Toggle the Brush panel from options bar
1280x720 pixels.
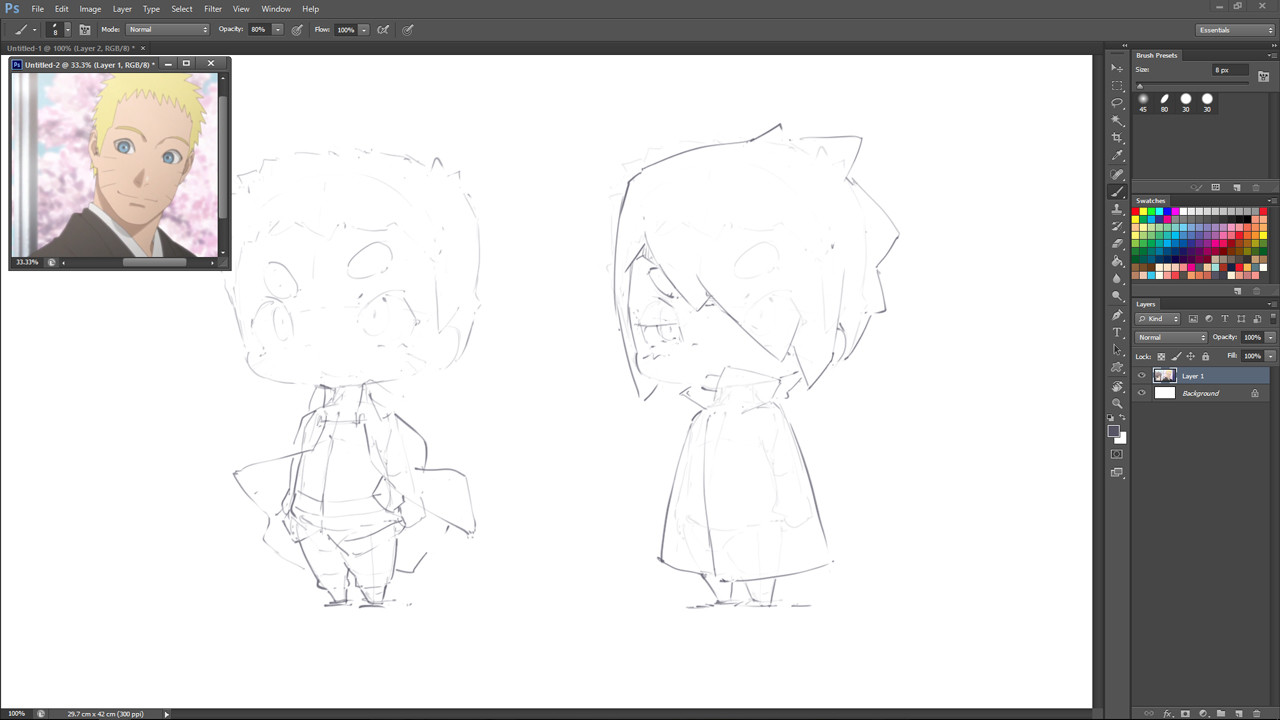point(85,30)
